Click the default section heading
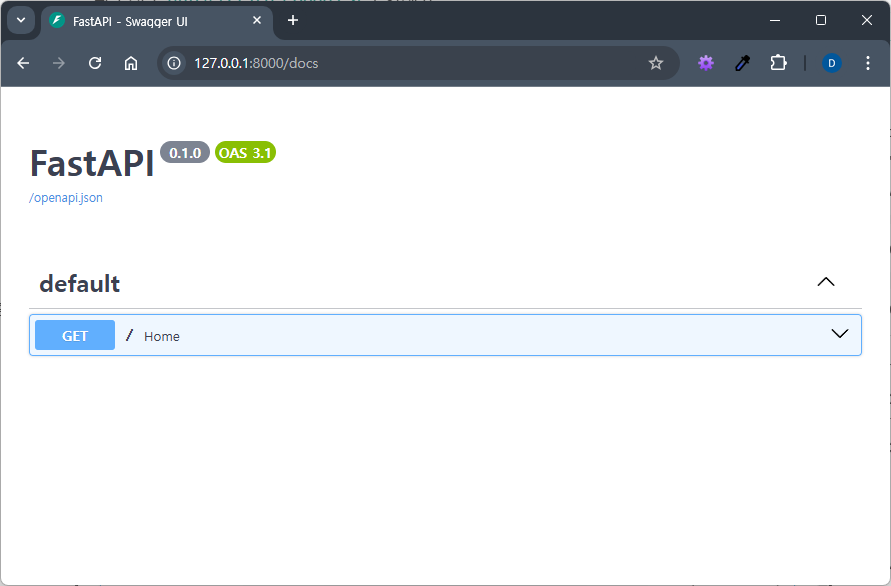891x586 pixels. (80, 284)
